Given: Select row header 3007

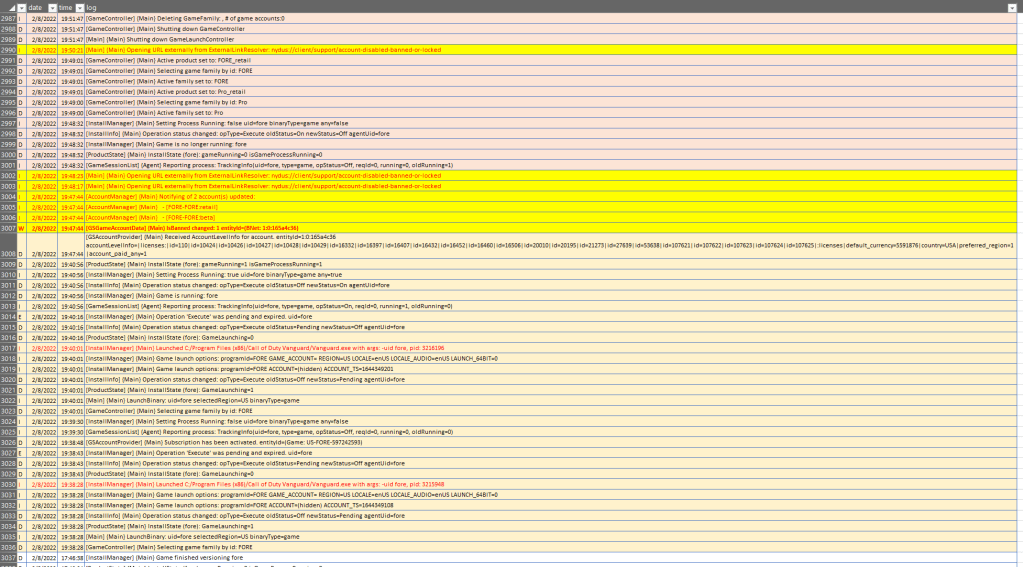Looking at the screenshot, I should (8, 228).
